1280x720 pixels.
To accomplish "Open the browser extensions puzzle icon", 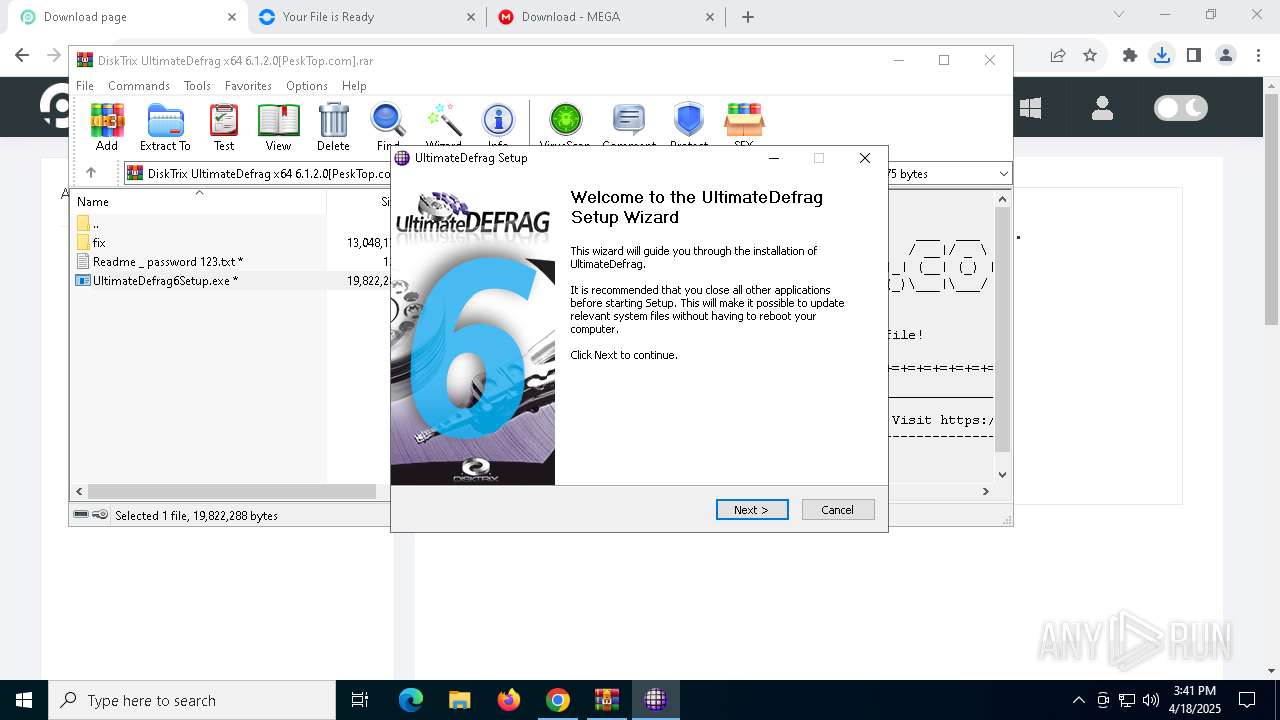I will pyautogui.click(x=1130, y=56).
